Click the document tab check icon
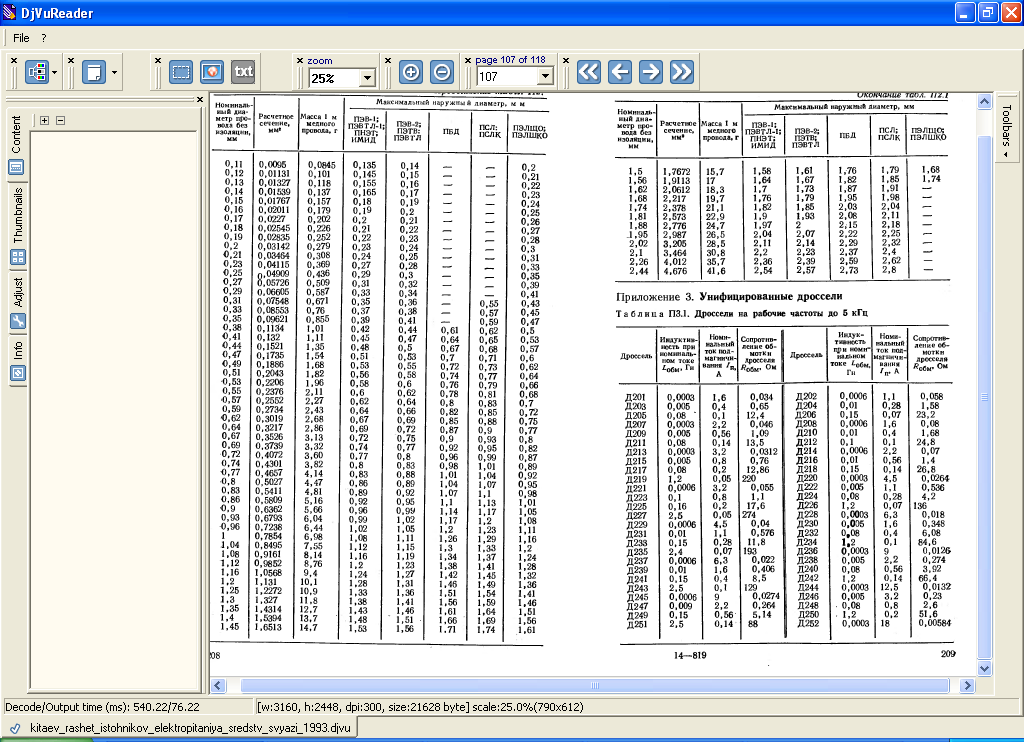 coord(15,728)
